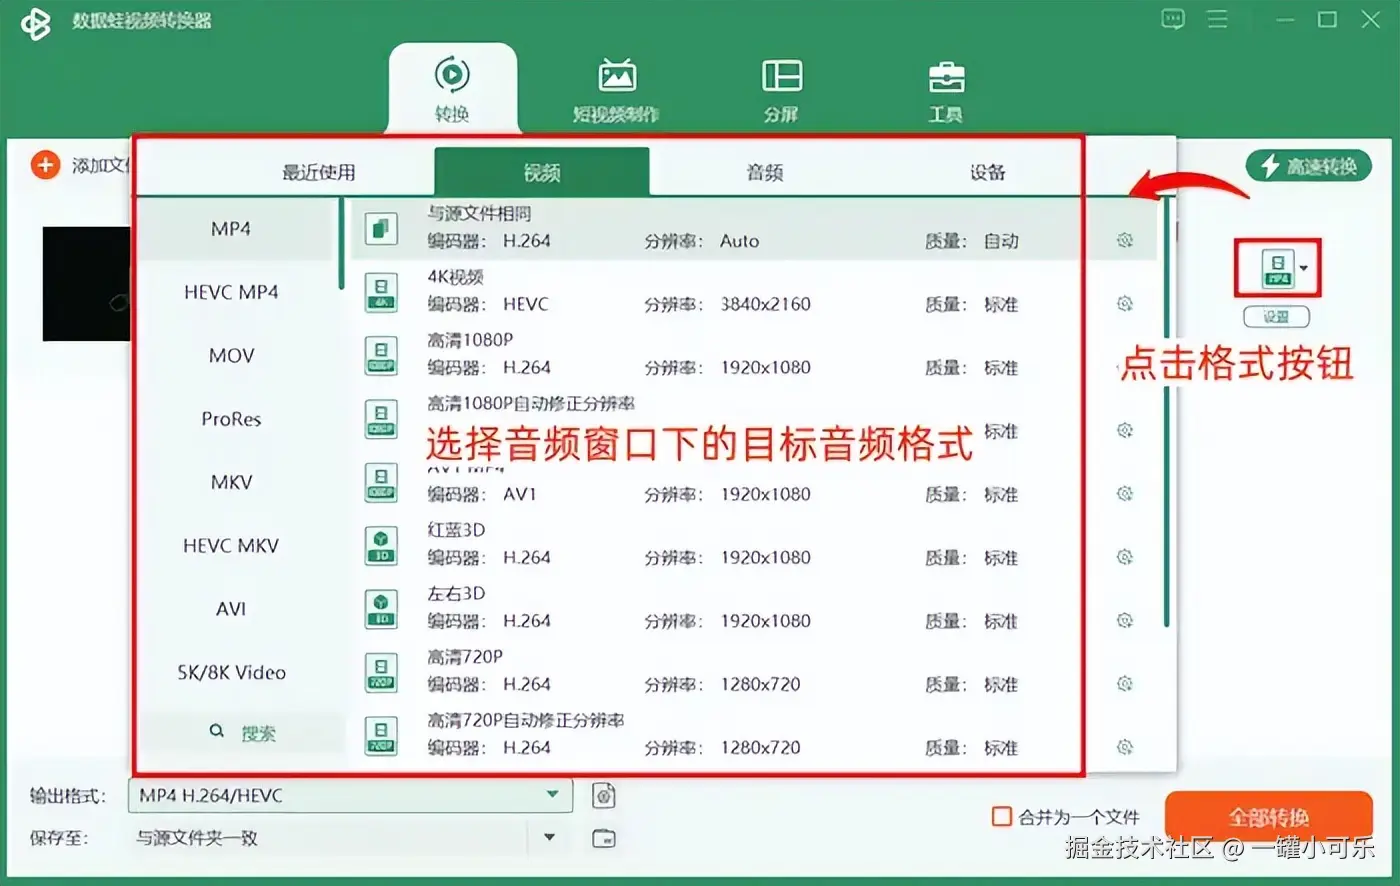Select the 4K视频 HEVC 3840x2160 preset
Image resolution: width=1400 pixels, height=886 pixels.
click(755, 292)
